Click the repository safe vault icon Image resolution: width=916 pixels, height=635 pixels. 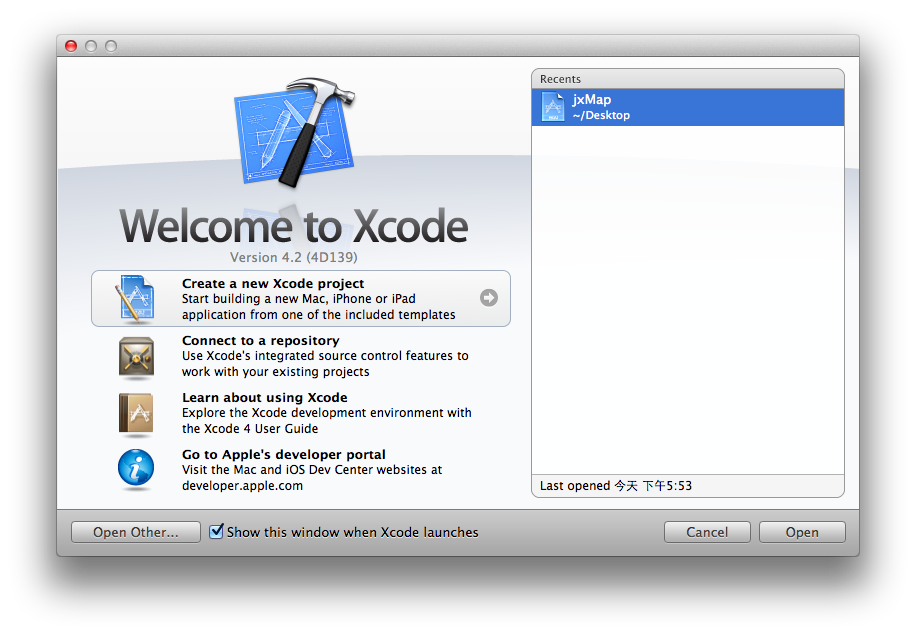[136, 356]
